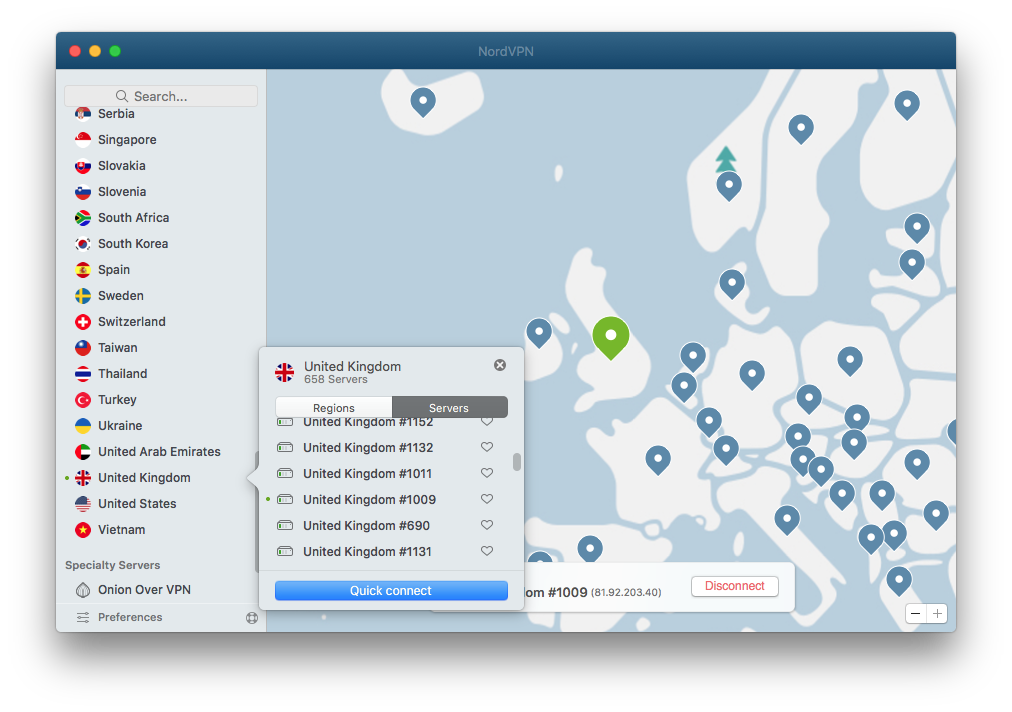1012x712 pixels.
Task: Select the Servers tab
Action: (449, 407)
